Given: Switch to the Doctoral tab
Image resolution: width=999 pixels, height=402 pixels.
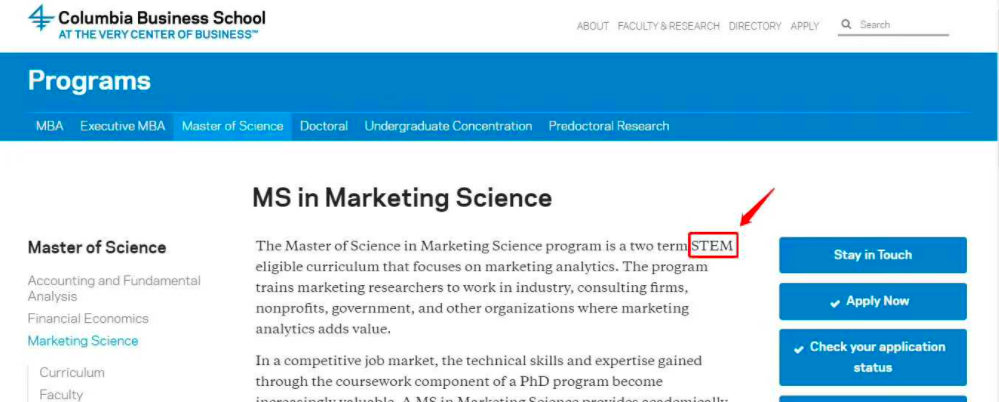Looking at the screenshot, I should 324,126.
